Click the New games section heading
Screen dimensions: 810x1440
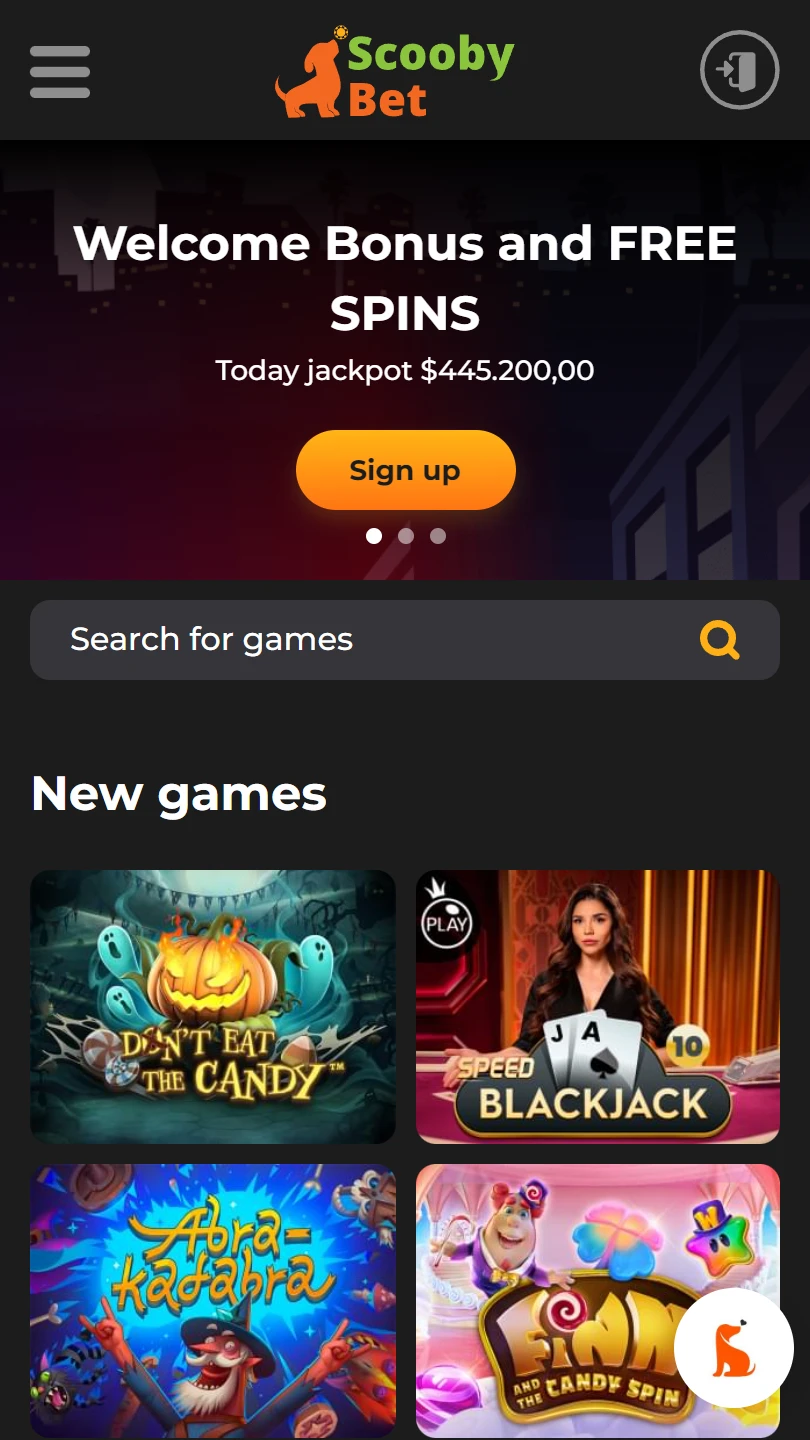179,794
